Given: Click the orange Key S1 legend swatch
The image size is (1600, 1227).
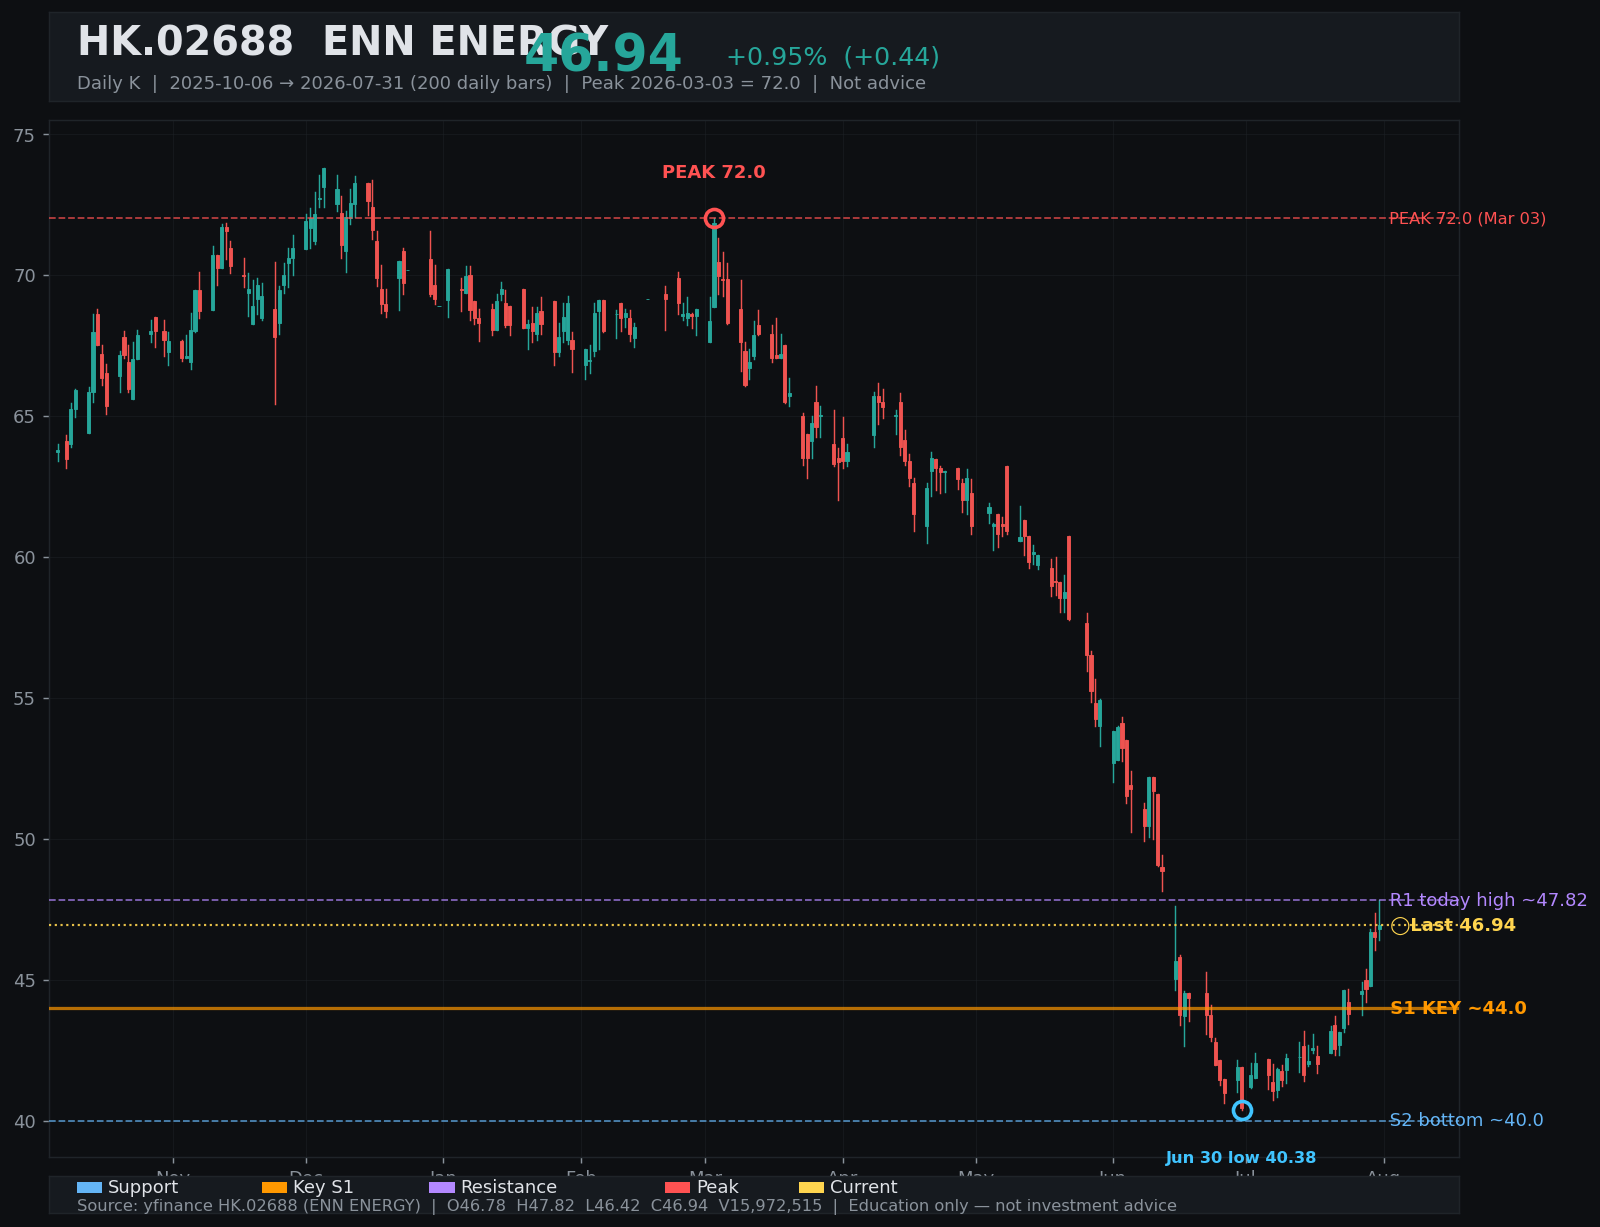Looking at the screenshot, I should [274, 1188].
